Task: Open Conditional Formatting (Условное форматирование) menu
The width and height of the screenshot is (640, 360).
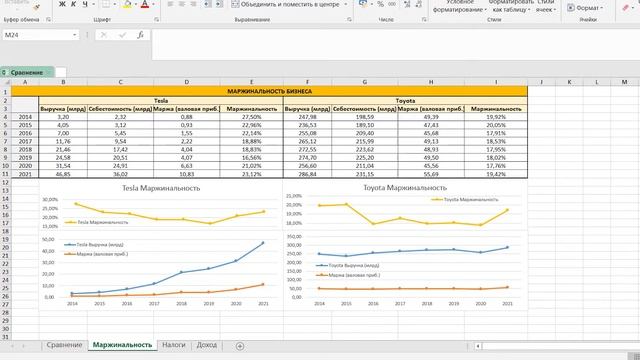Action: 460,6
